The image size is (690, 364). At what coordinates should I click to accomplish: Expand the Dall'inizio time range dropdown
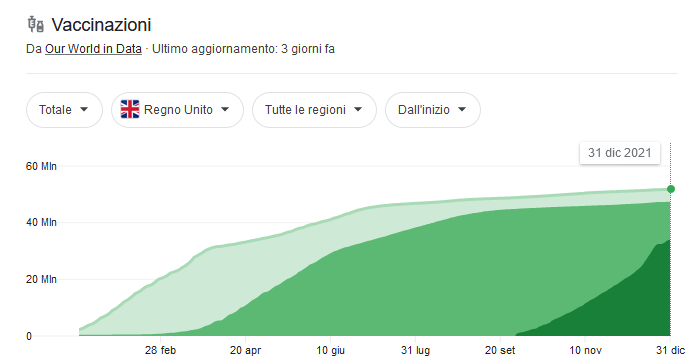point(433,110)
